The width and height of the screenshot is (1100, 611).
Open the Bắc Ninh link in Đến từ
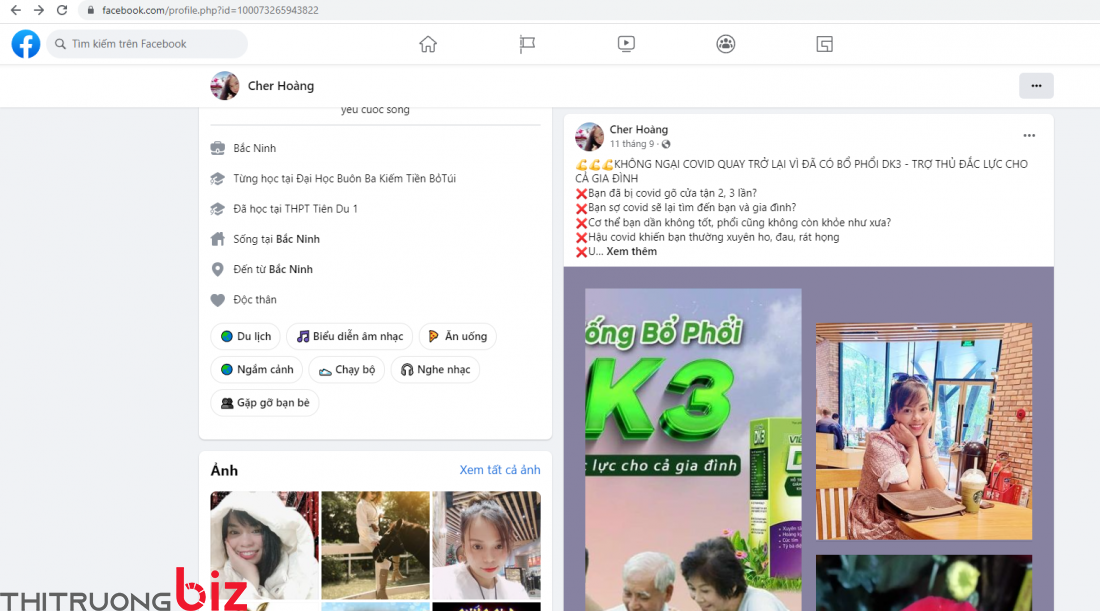pos(290,269)
